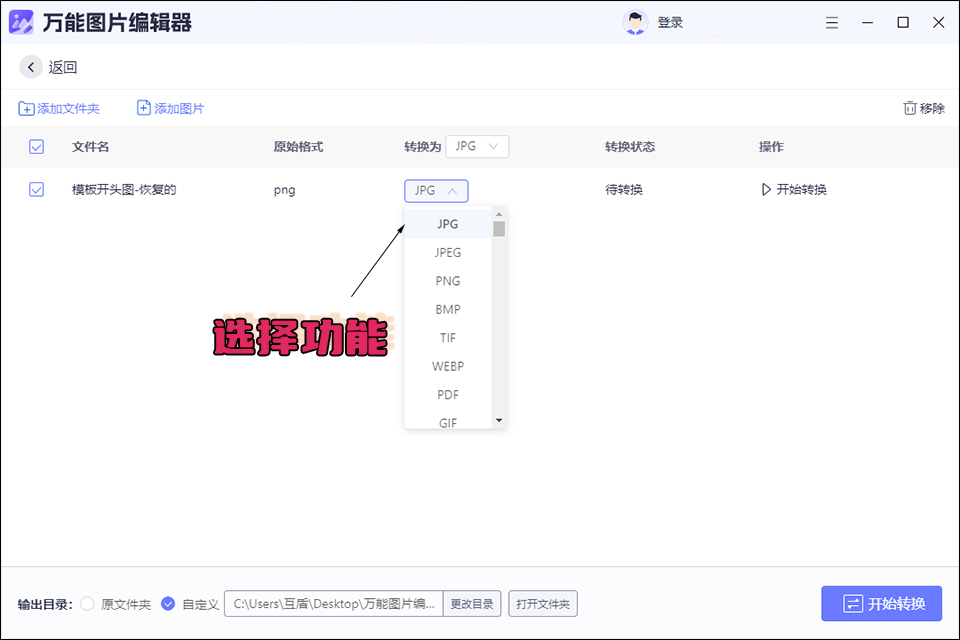Click the 登录 login link
Viewport: 960px width, 640px height.
(x=670, y=23)
